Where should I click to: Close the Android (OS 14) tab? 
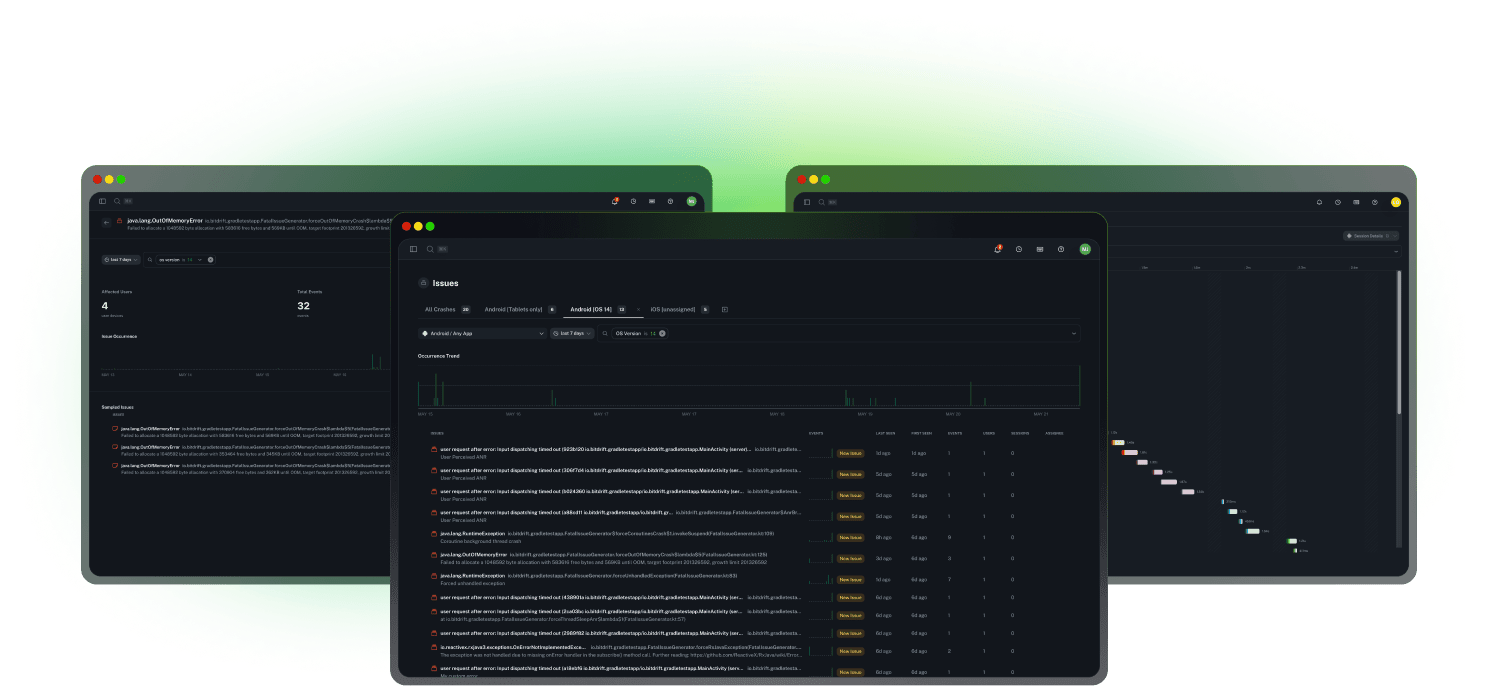[x=638, y=309]
